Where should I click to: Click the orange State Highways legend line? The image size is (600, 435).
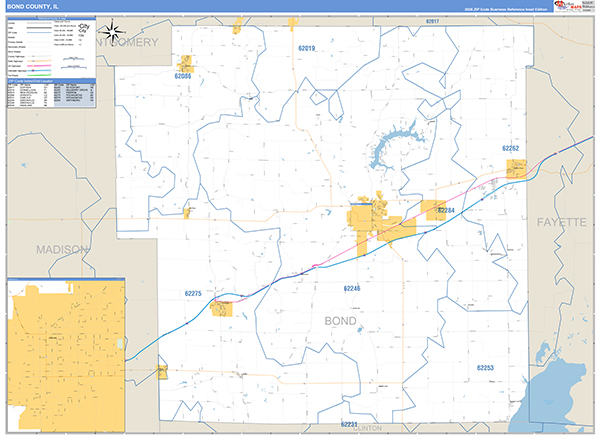tap(39, 61)
